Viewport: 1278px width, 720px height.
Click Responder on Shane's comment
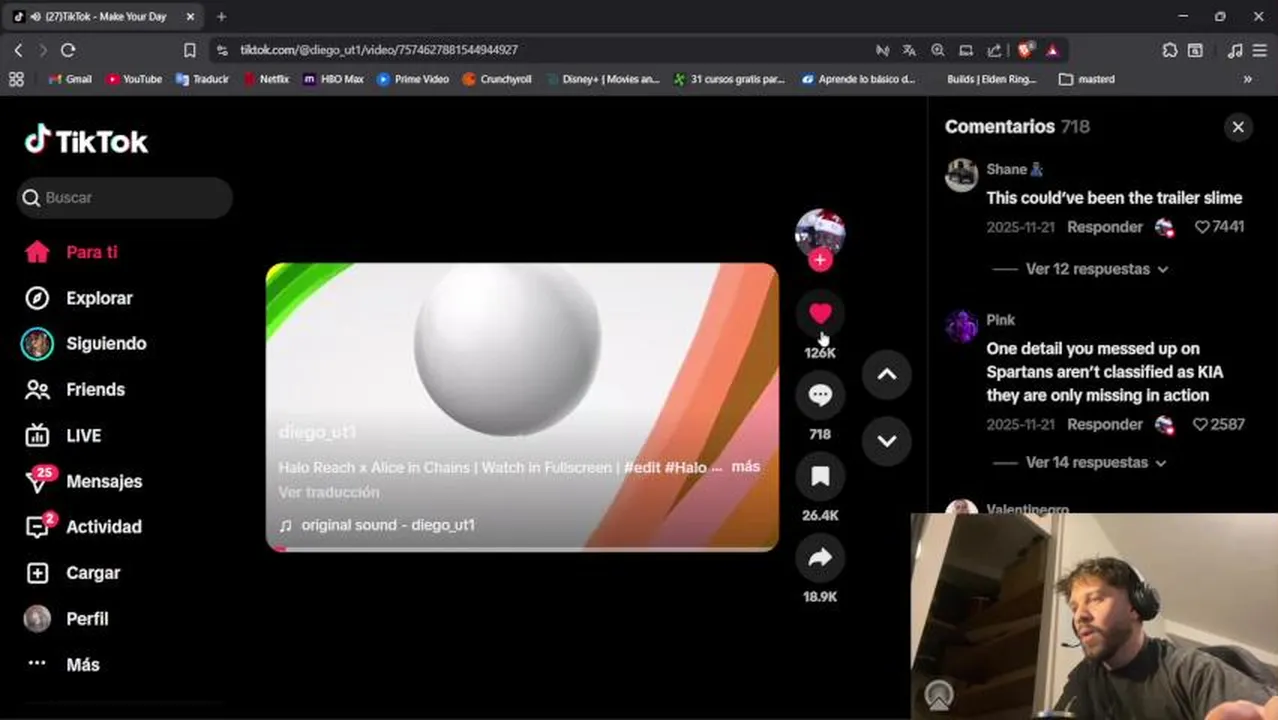[1104, 227]
